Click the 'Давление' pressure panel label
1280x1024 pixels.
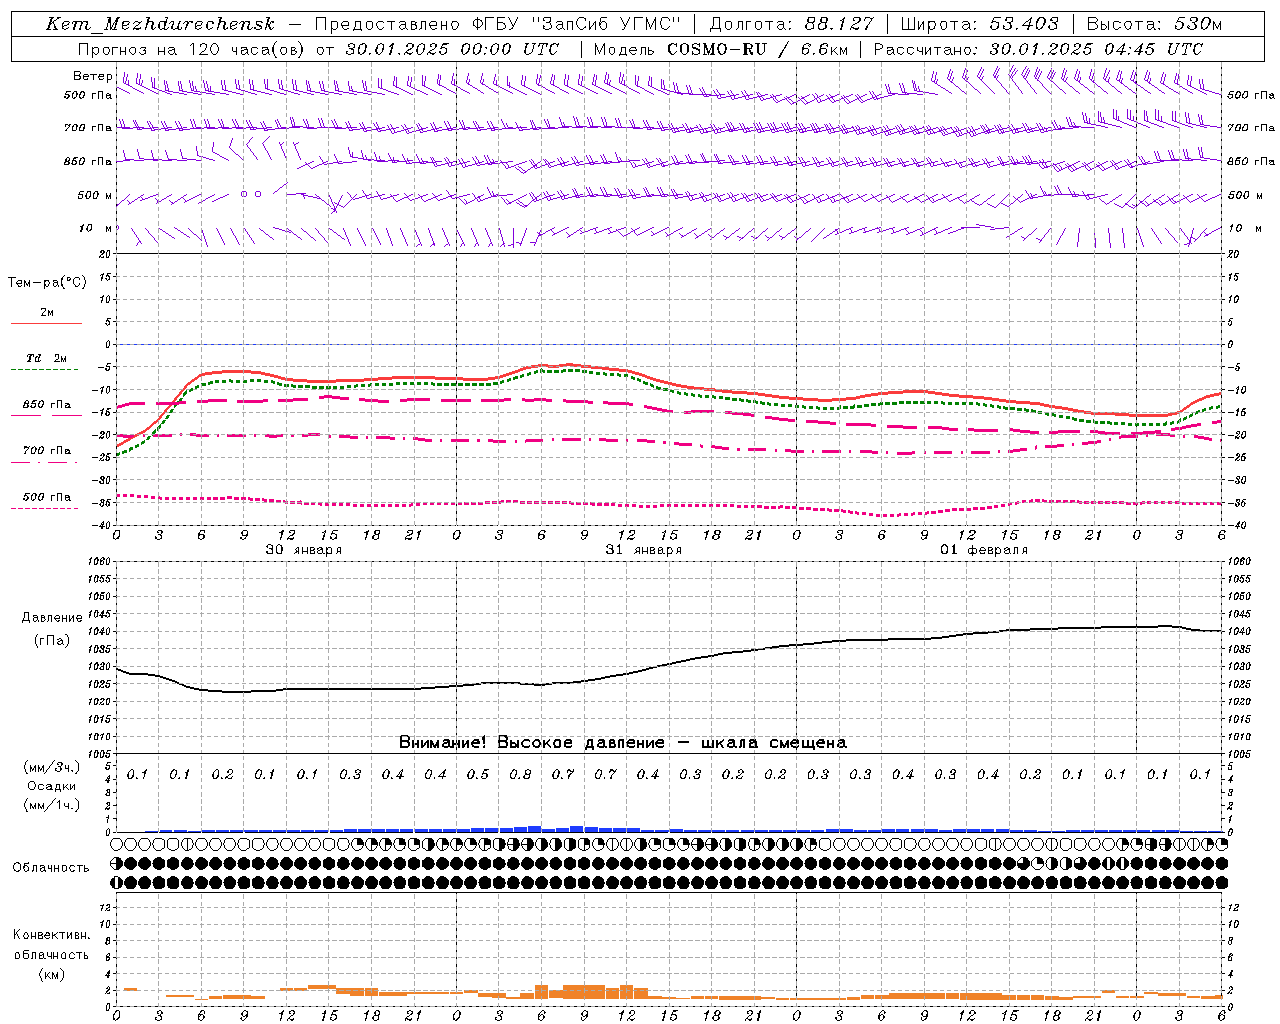(52, 618)
